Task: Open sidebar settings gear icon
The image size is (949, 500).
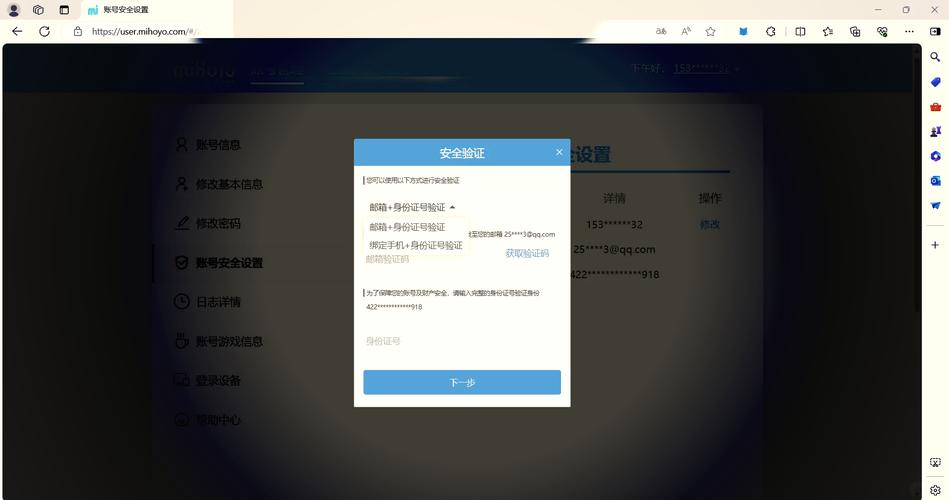Action: pos(935,490)
